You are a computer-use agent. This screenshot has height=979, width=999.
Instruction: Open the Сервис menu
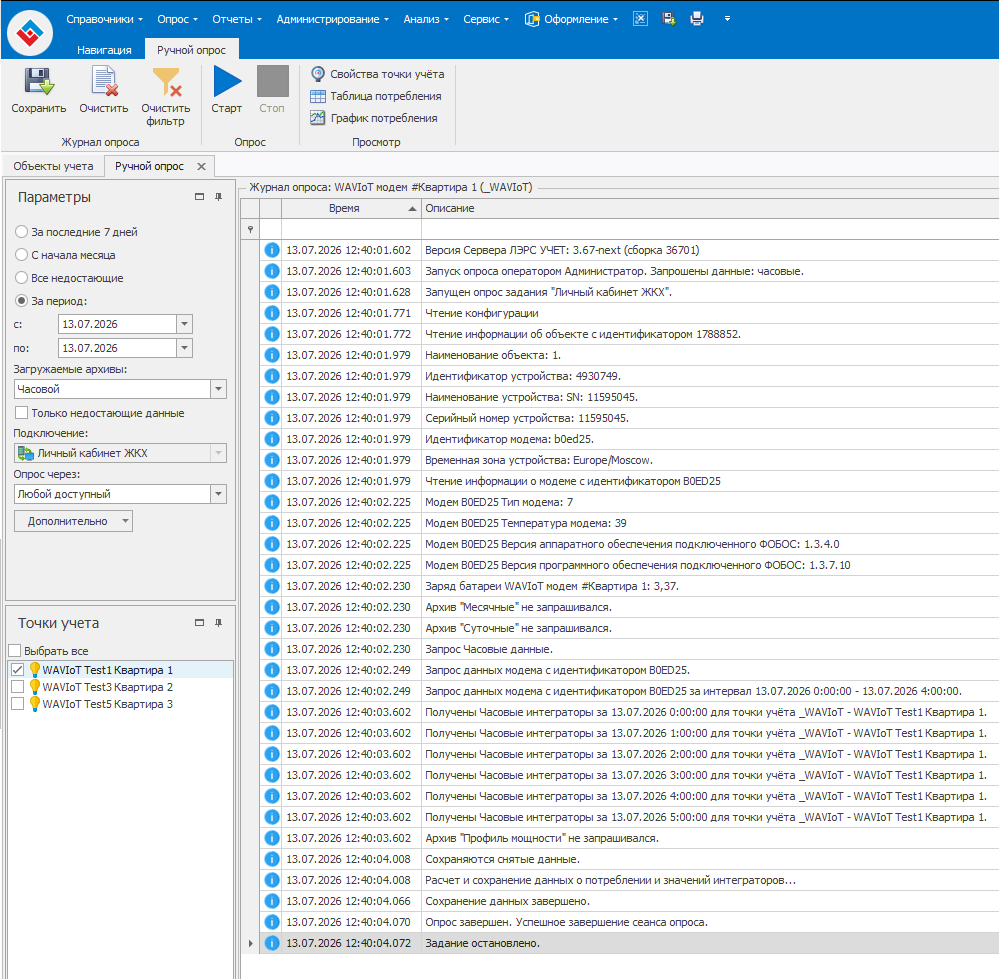pyautogui.click(x=485, y=19)
